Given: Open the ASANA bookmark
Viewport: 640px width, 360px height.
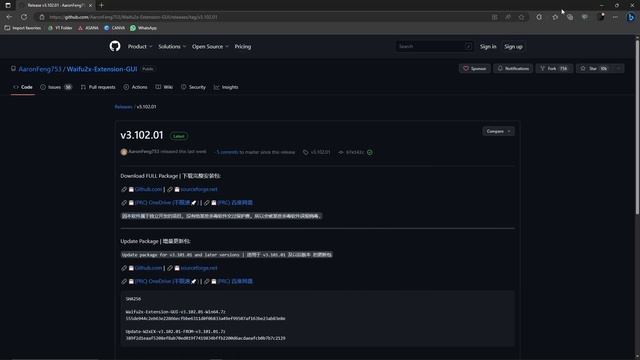Looking at the screenshot, I should [x=88, y=28].
